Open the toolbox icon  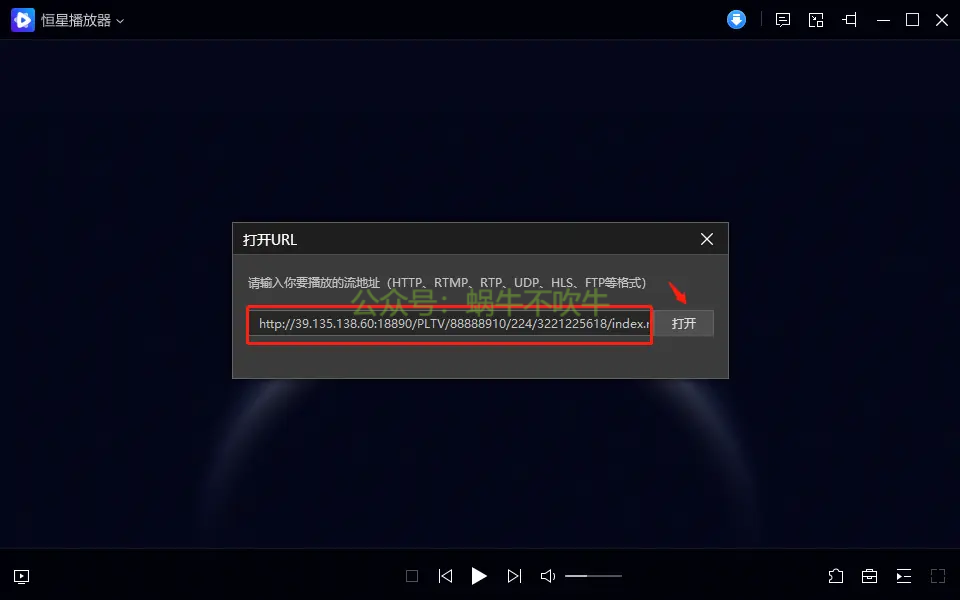pyautogui.click(x=869, y=576)
